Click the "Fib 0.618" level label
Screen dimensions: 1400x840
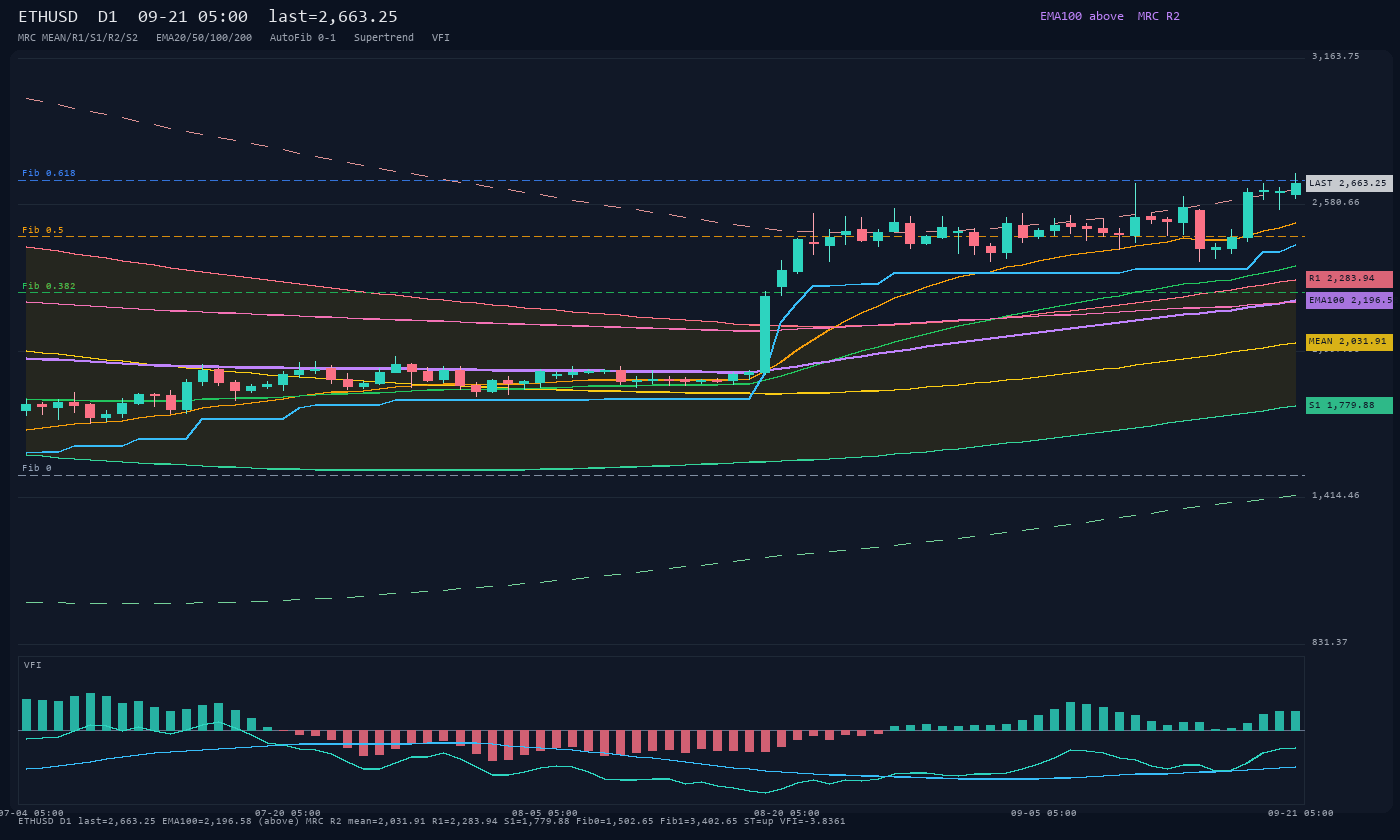click(x=49, y=173)
